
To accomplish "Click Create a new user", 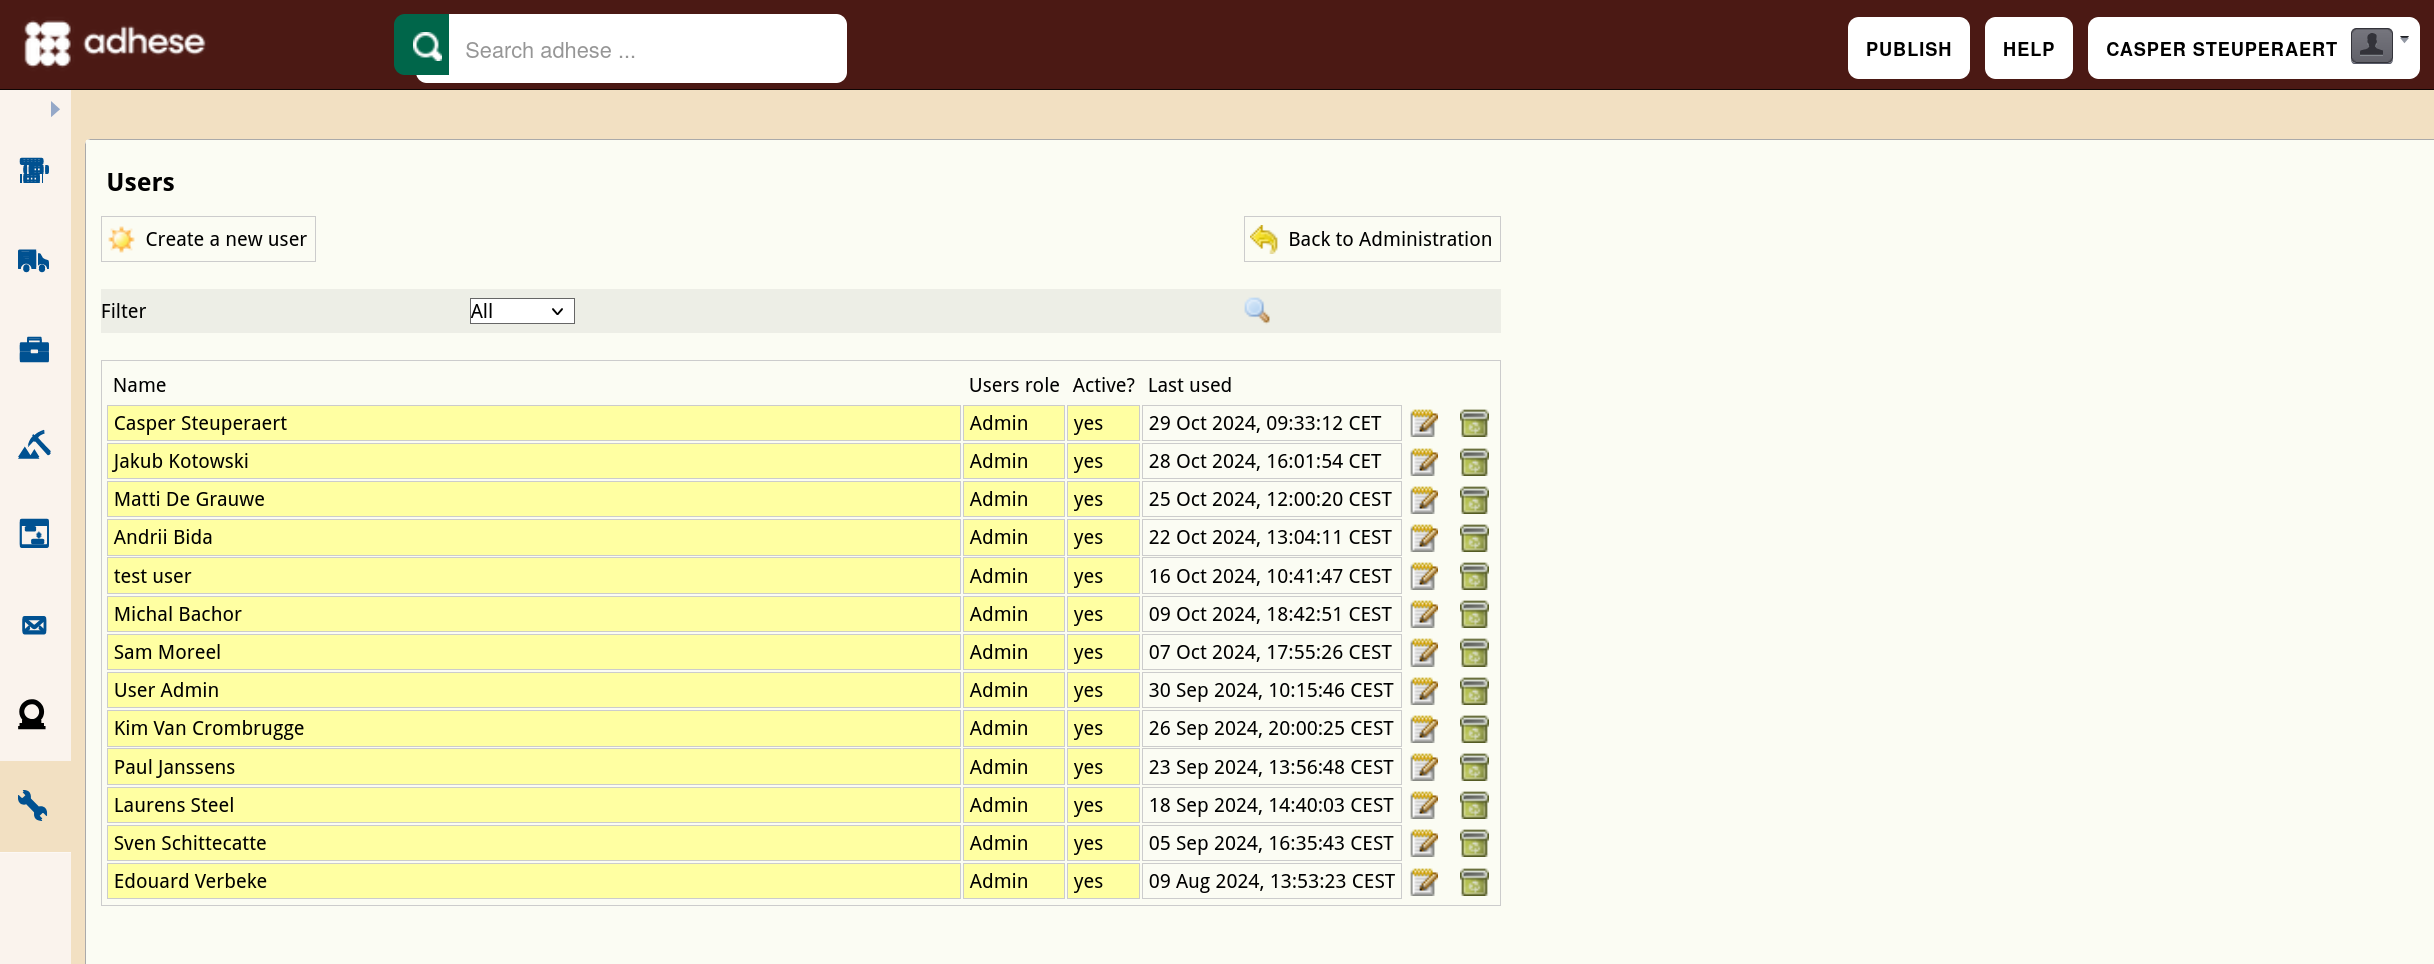I will click(208, 239).
